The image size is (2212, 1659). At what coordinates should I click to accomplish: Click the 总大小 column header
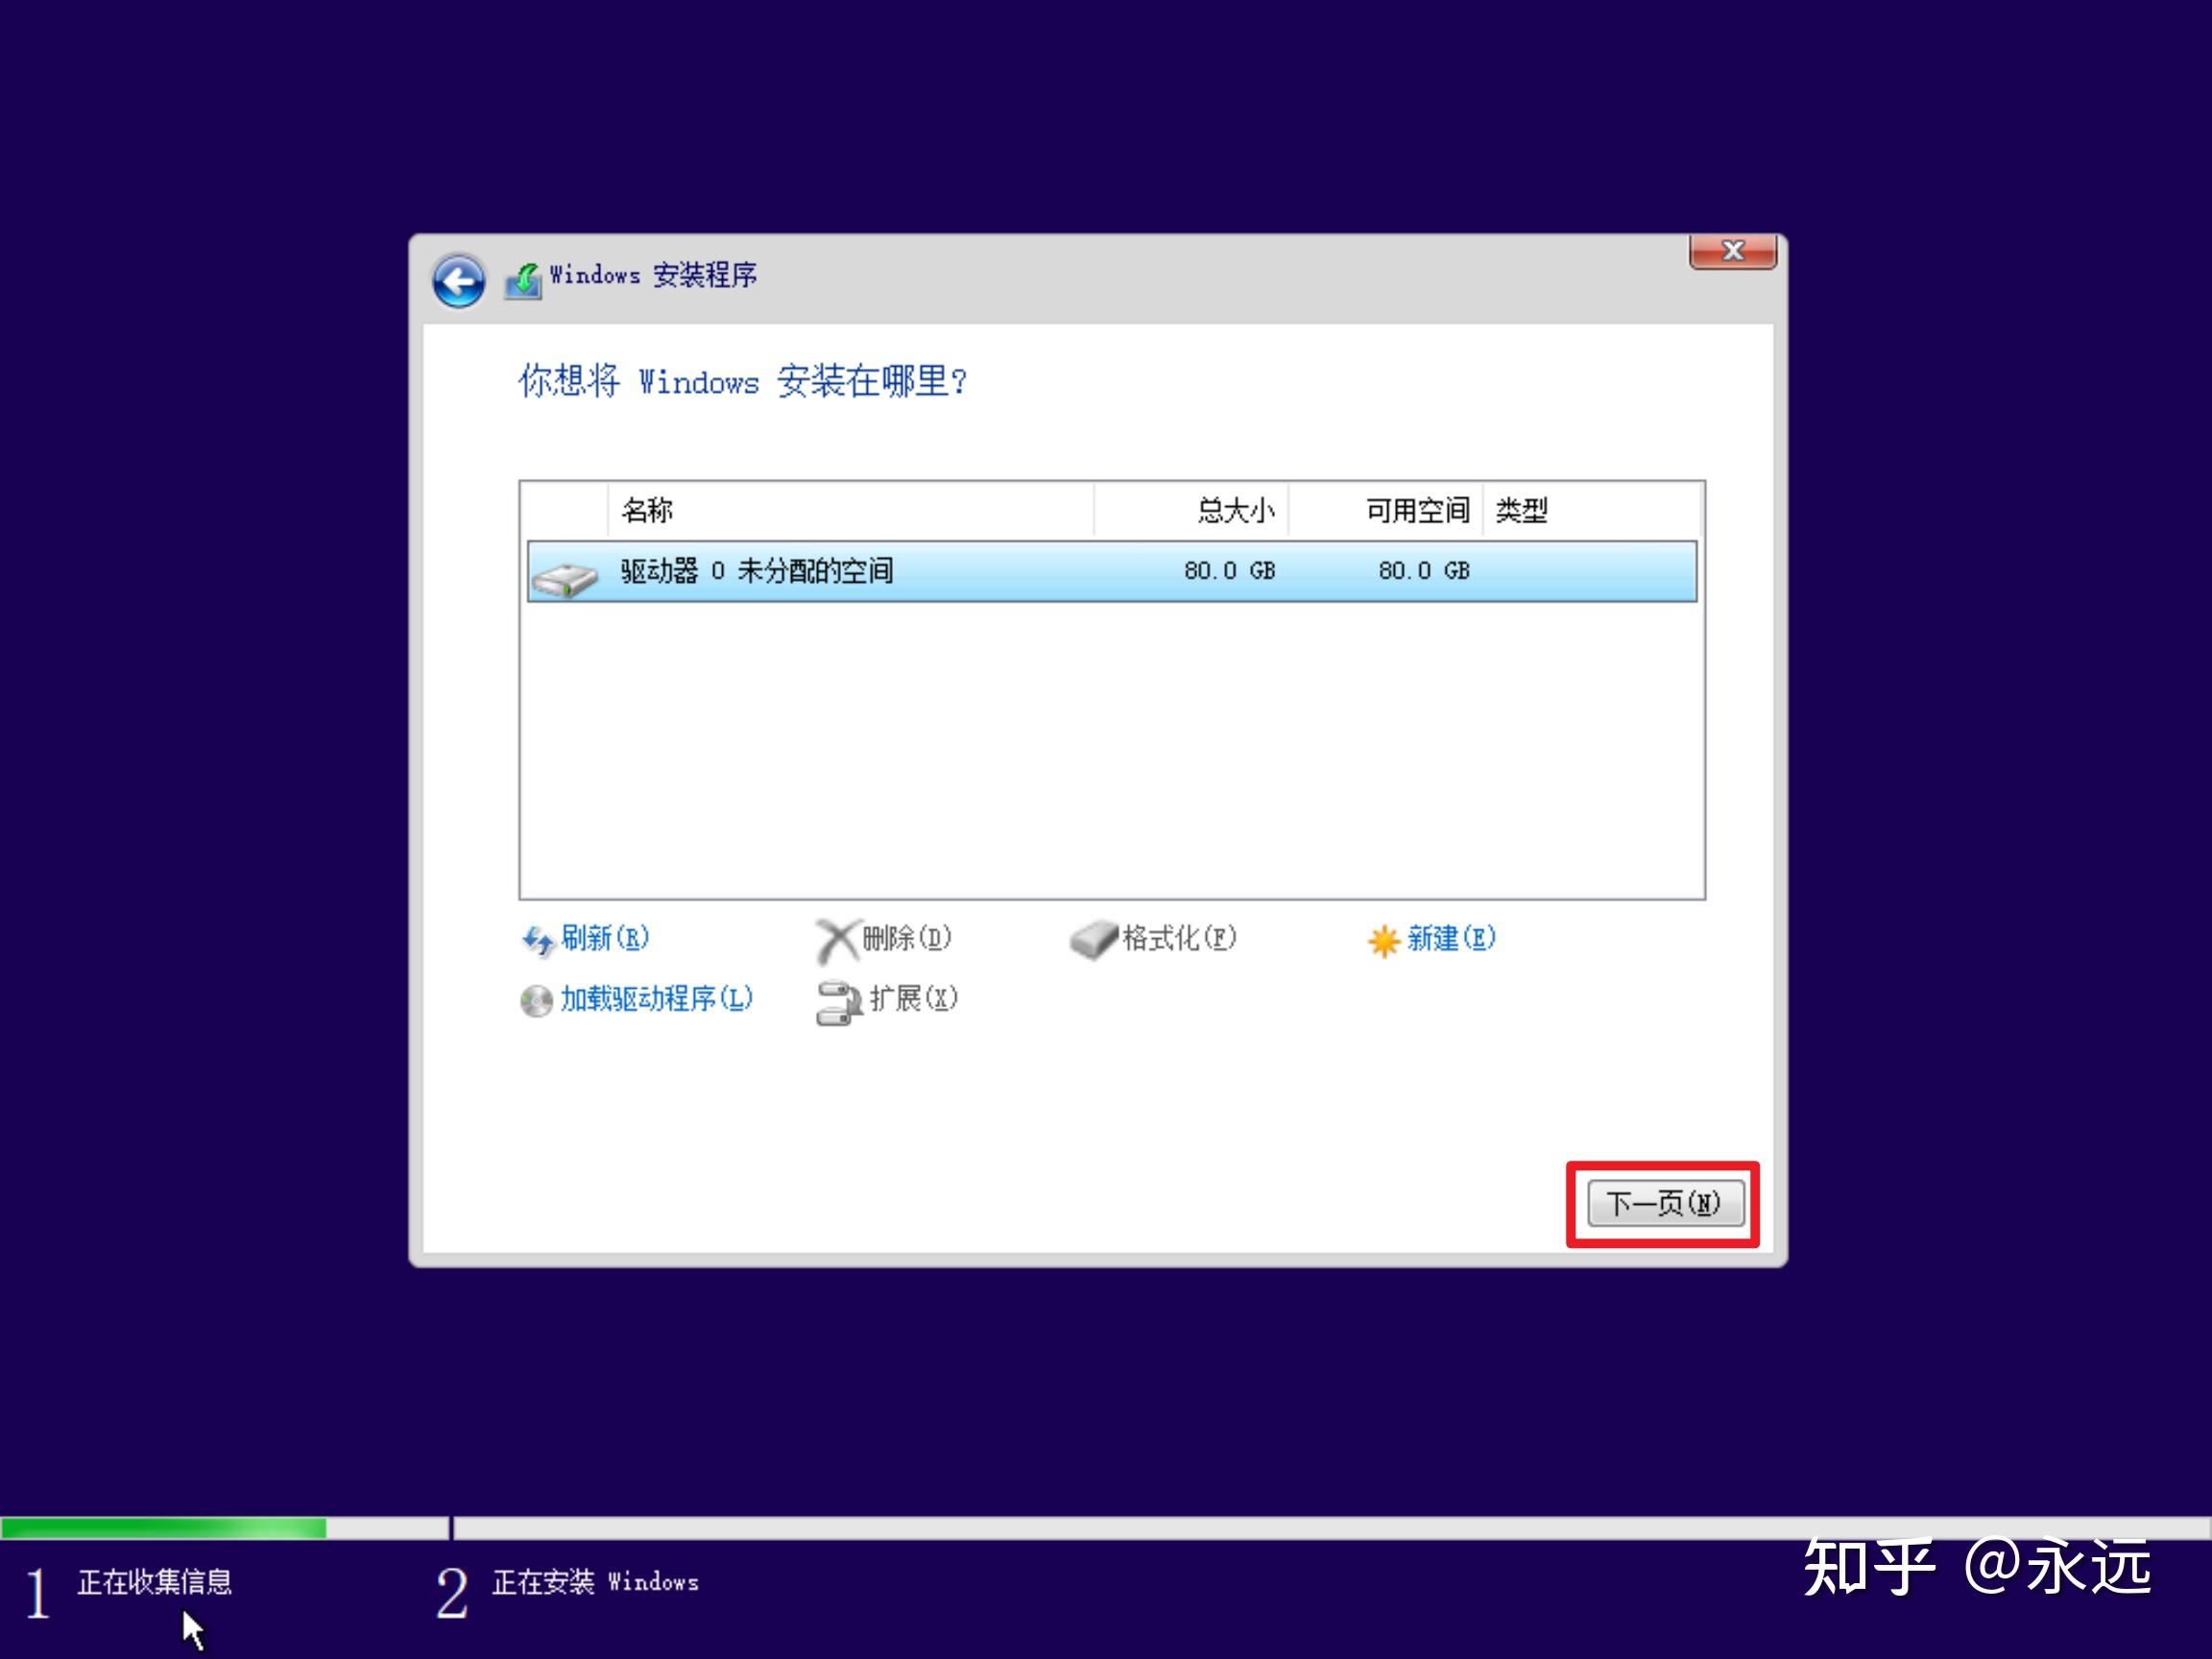click(1232, 511)
